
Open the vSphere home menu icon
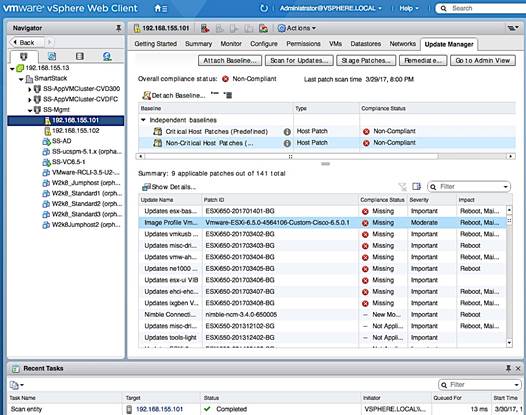[160, 8]
